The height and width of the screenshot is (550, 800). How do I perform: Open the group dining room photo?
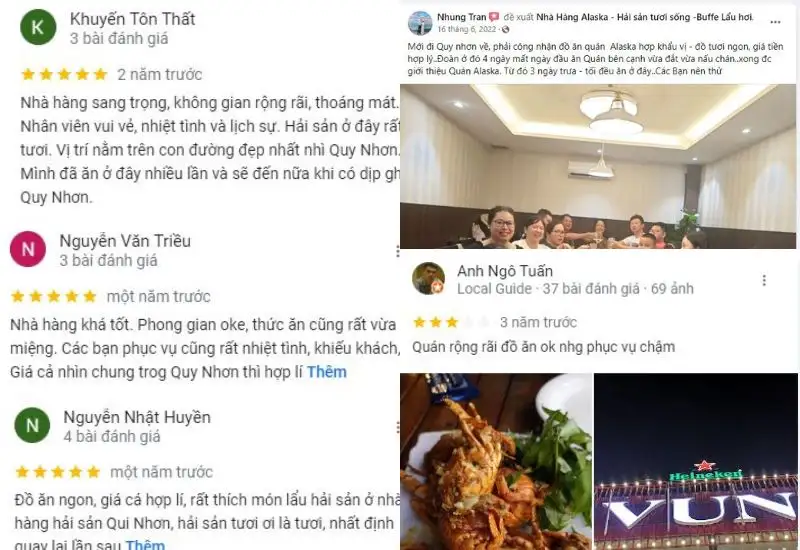point(598,166)
